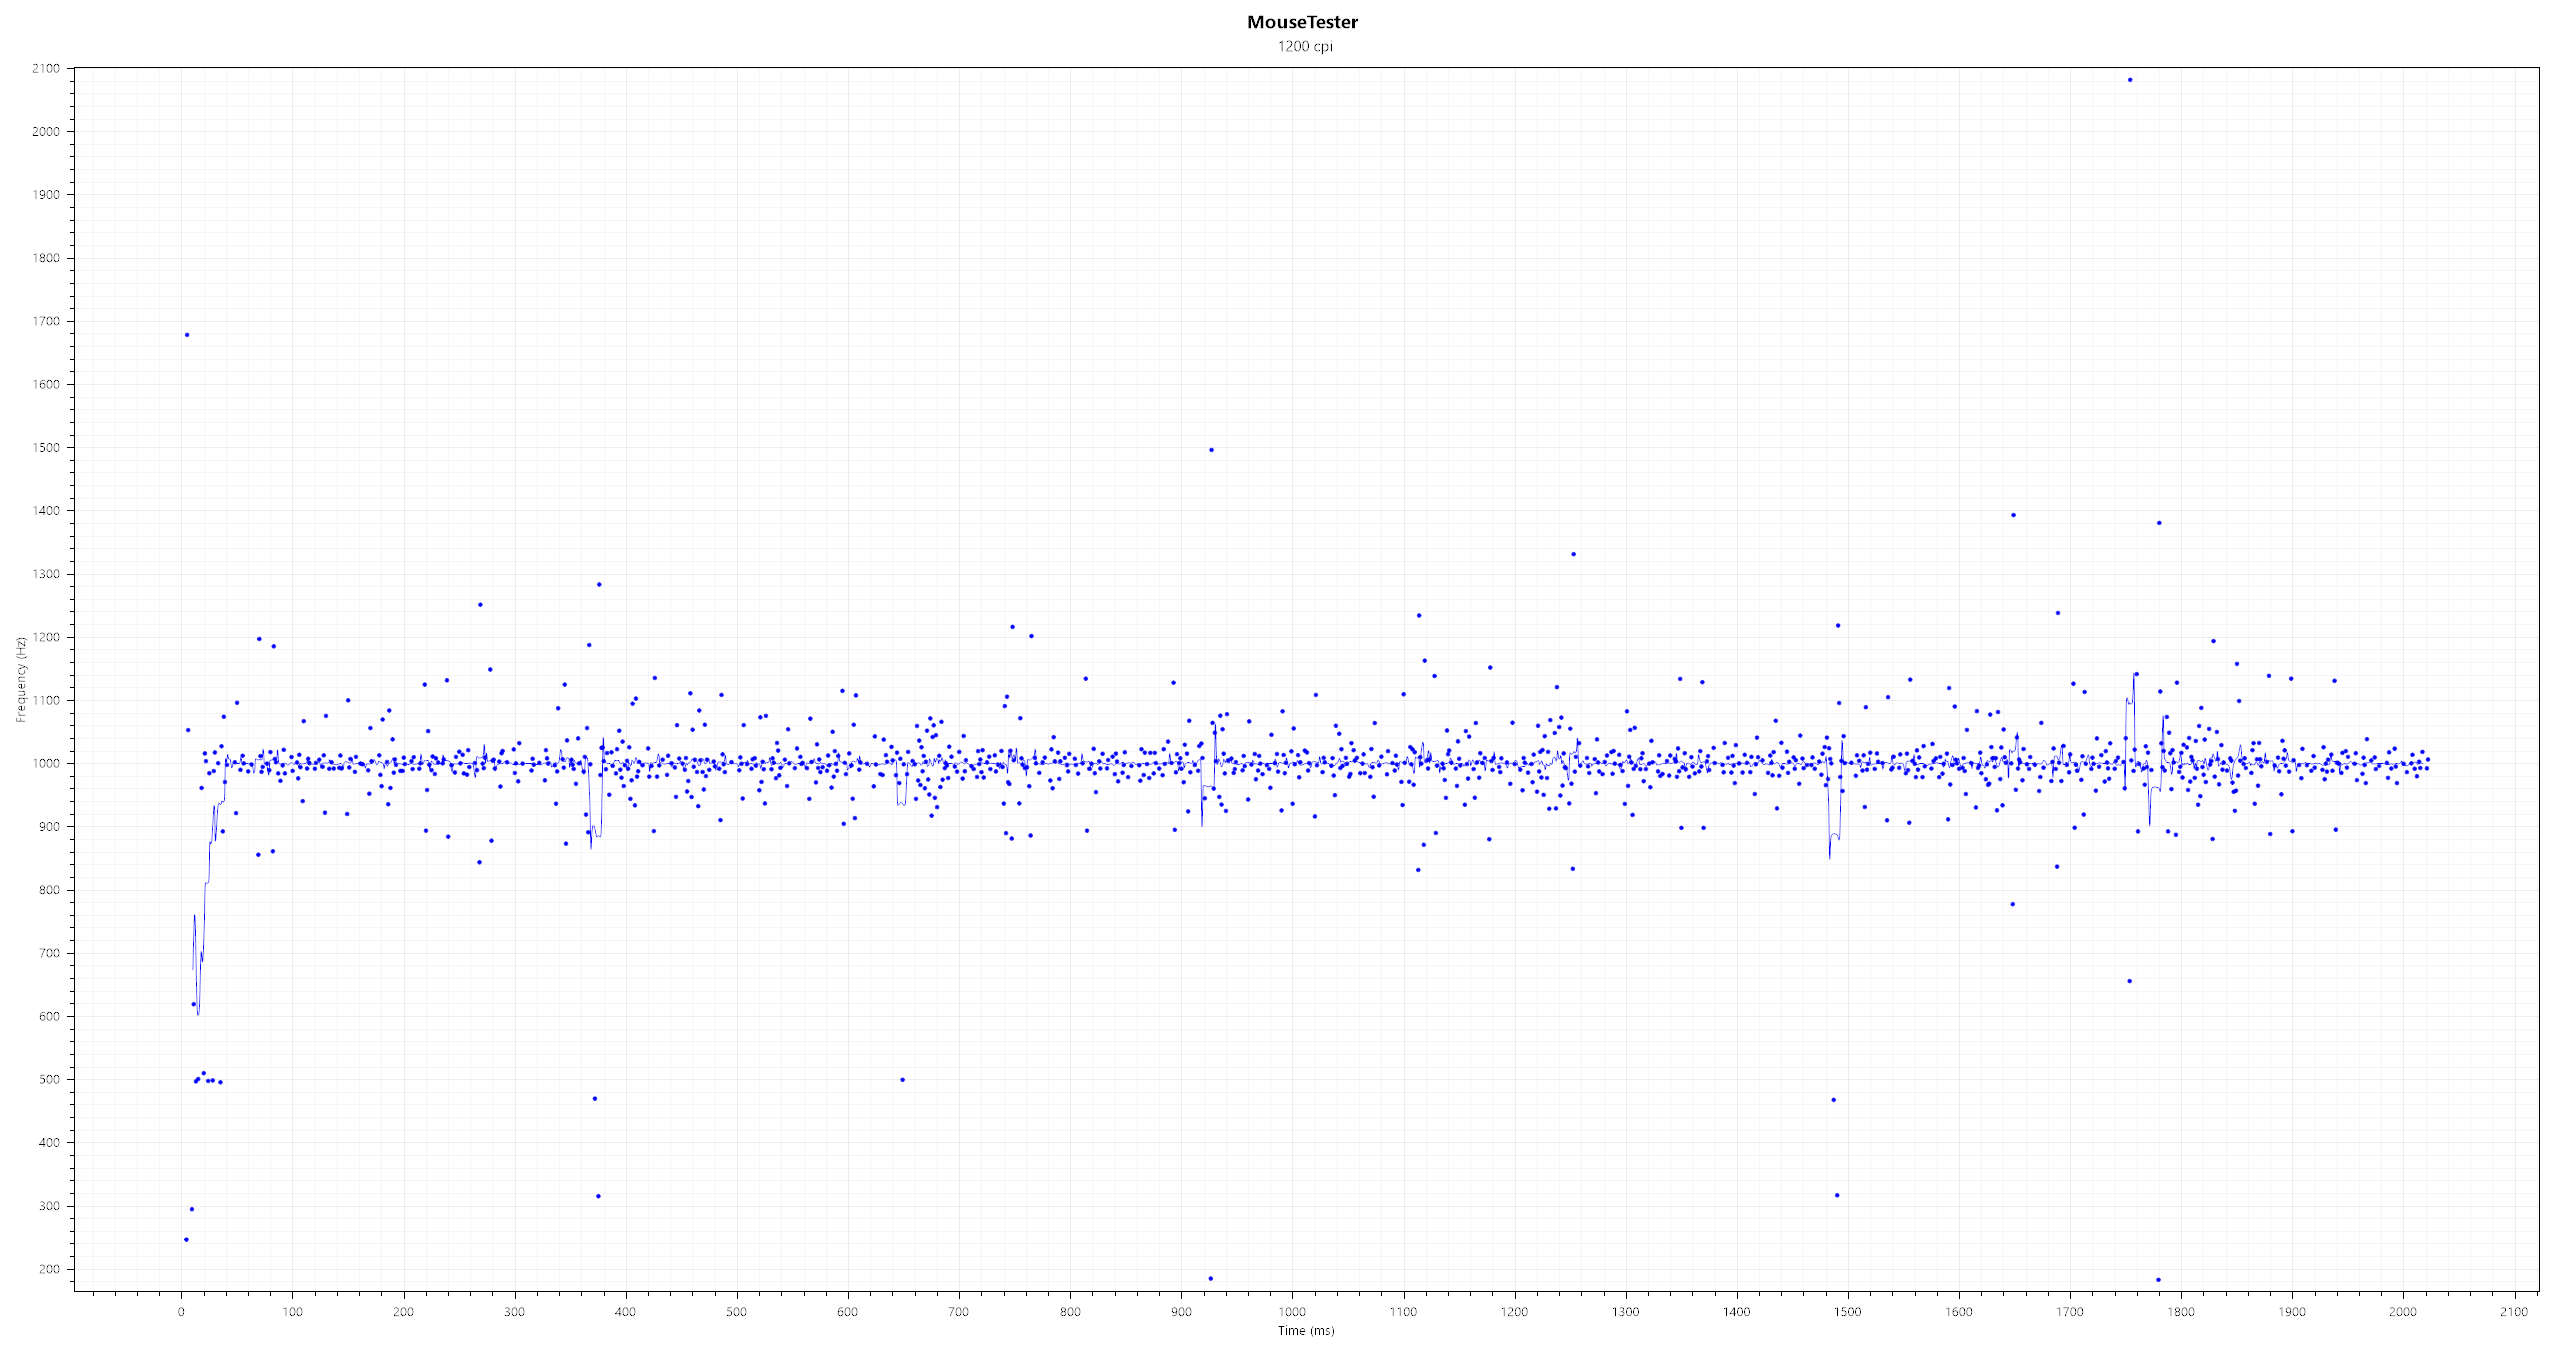
Task: Click the 2100 tick on frequency axis
Action: click(46, 68)
